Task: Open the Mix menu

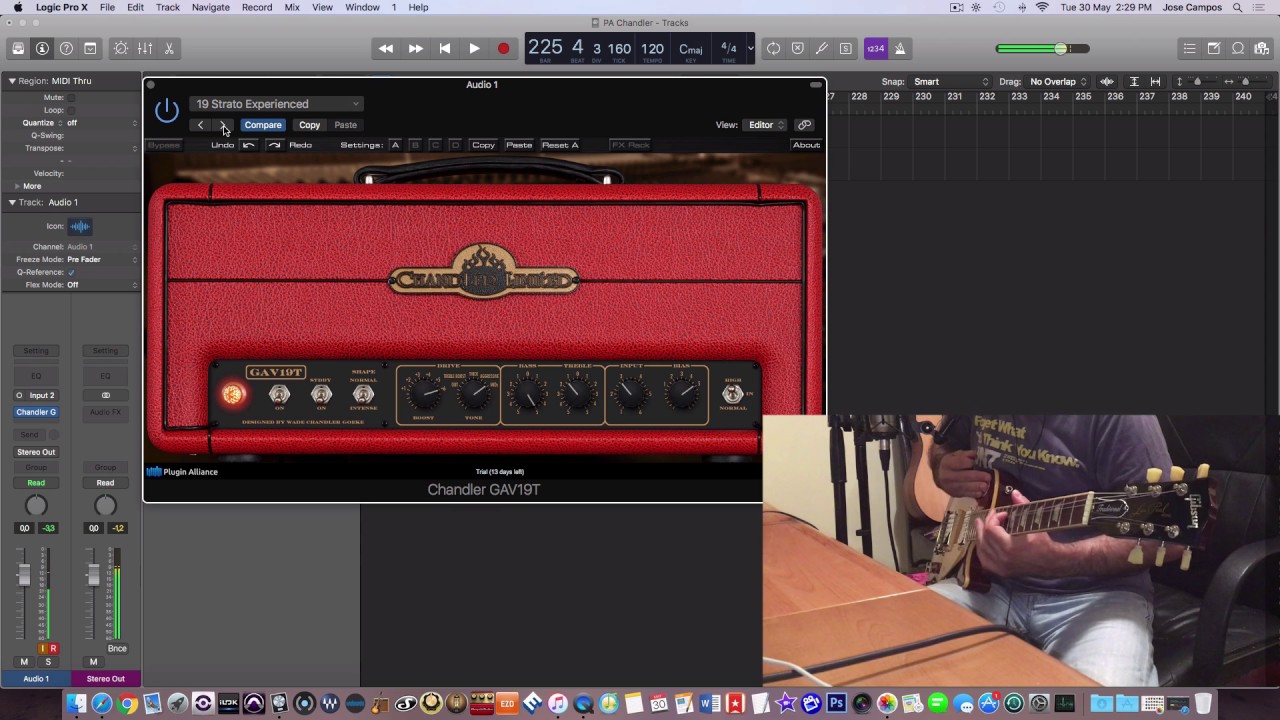Action: [x=292, y=7]
